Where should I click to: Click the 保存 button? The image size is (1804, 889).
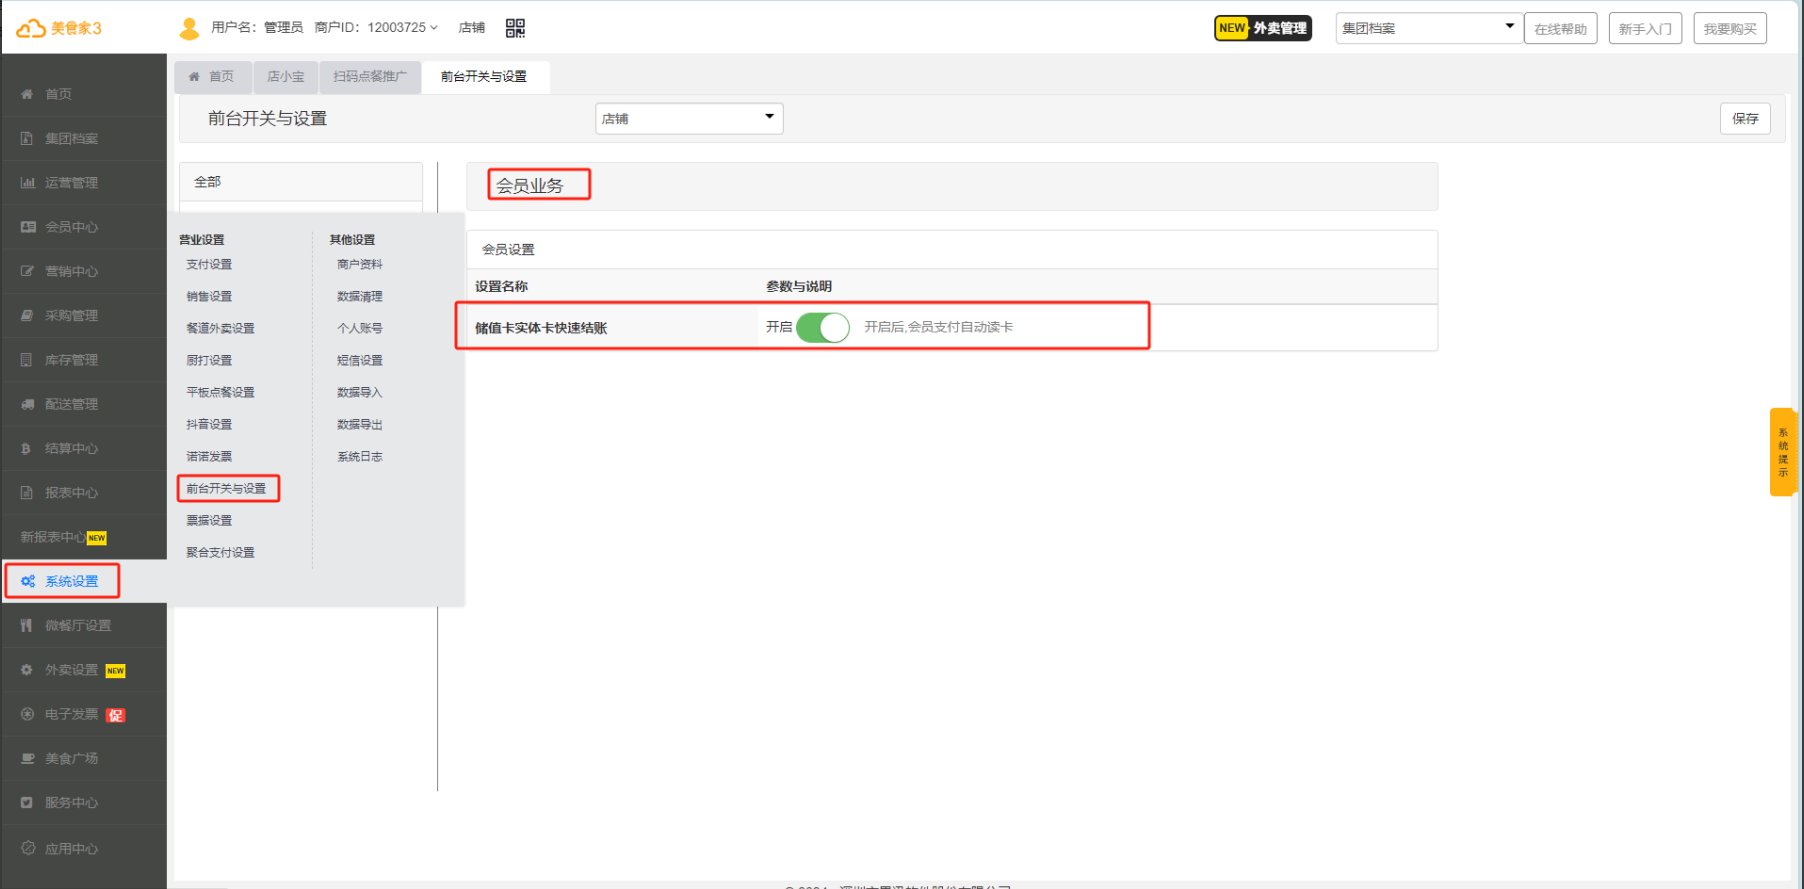(1745, 118)
